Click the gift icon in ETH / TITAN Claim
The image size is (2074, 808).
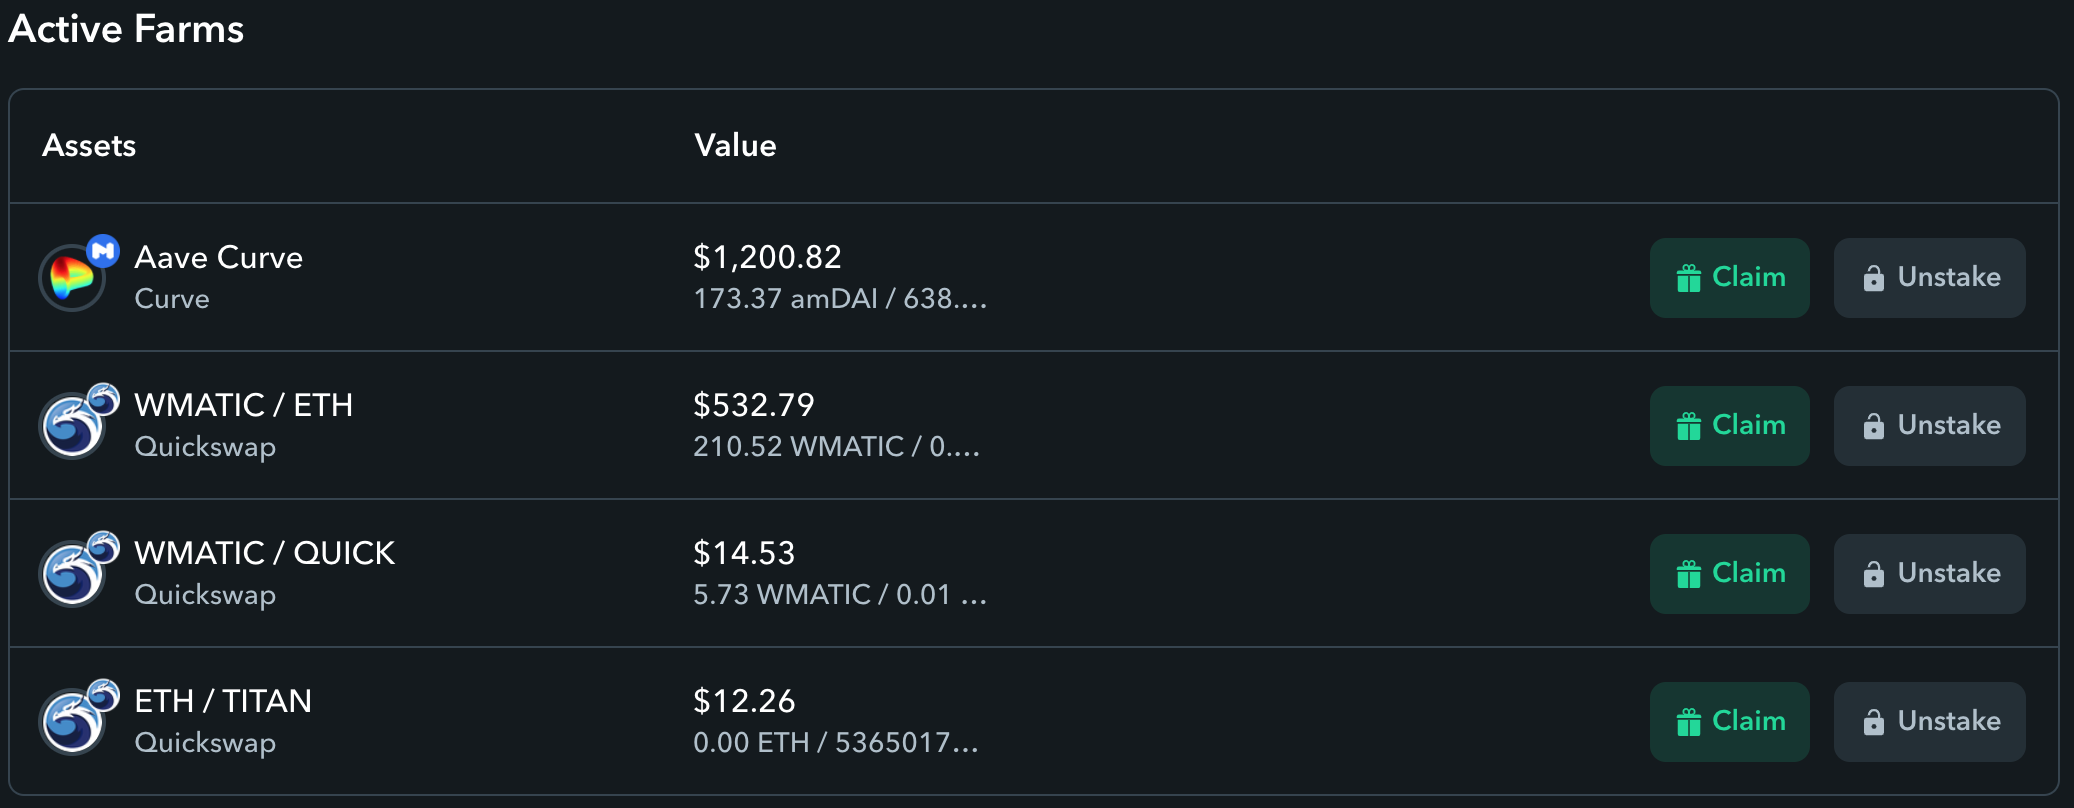click(x=1689, y=722)
